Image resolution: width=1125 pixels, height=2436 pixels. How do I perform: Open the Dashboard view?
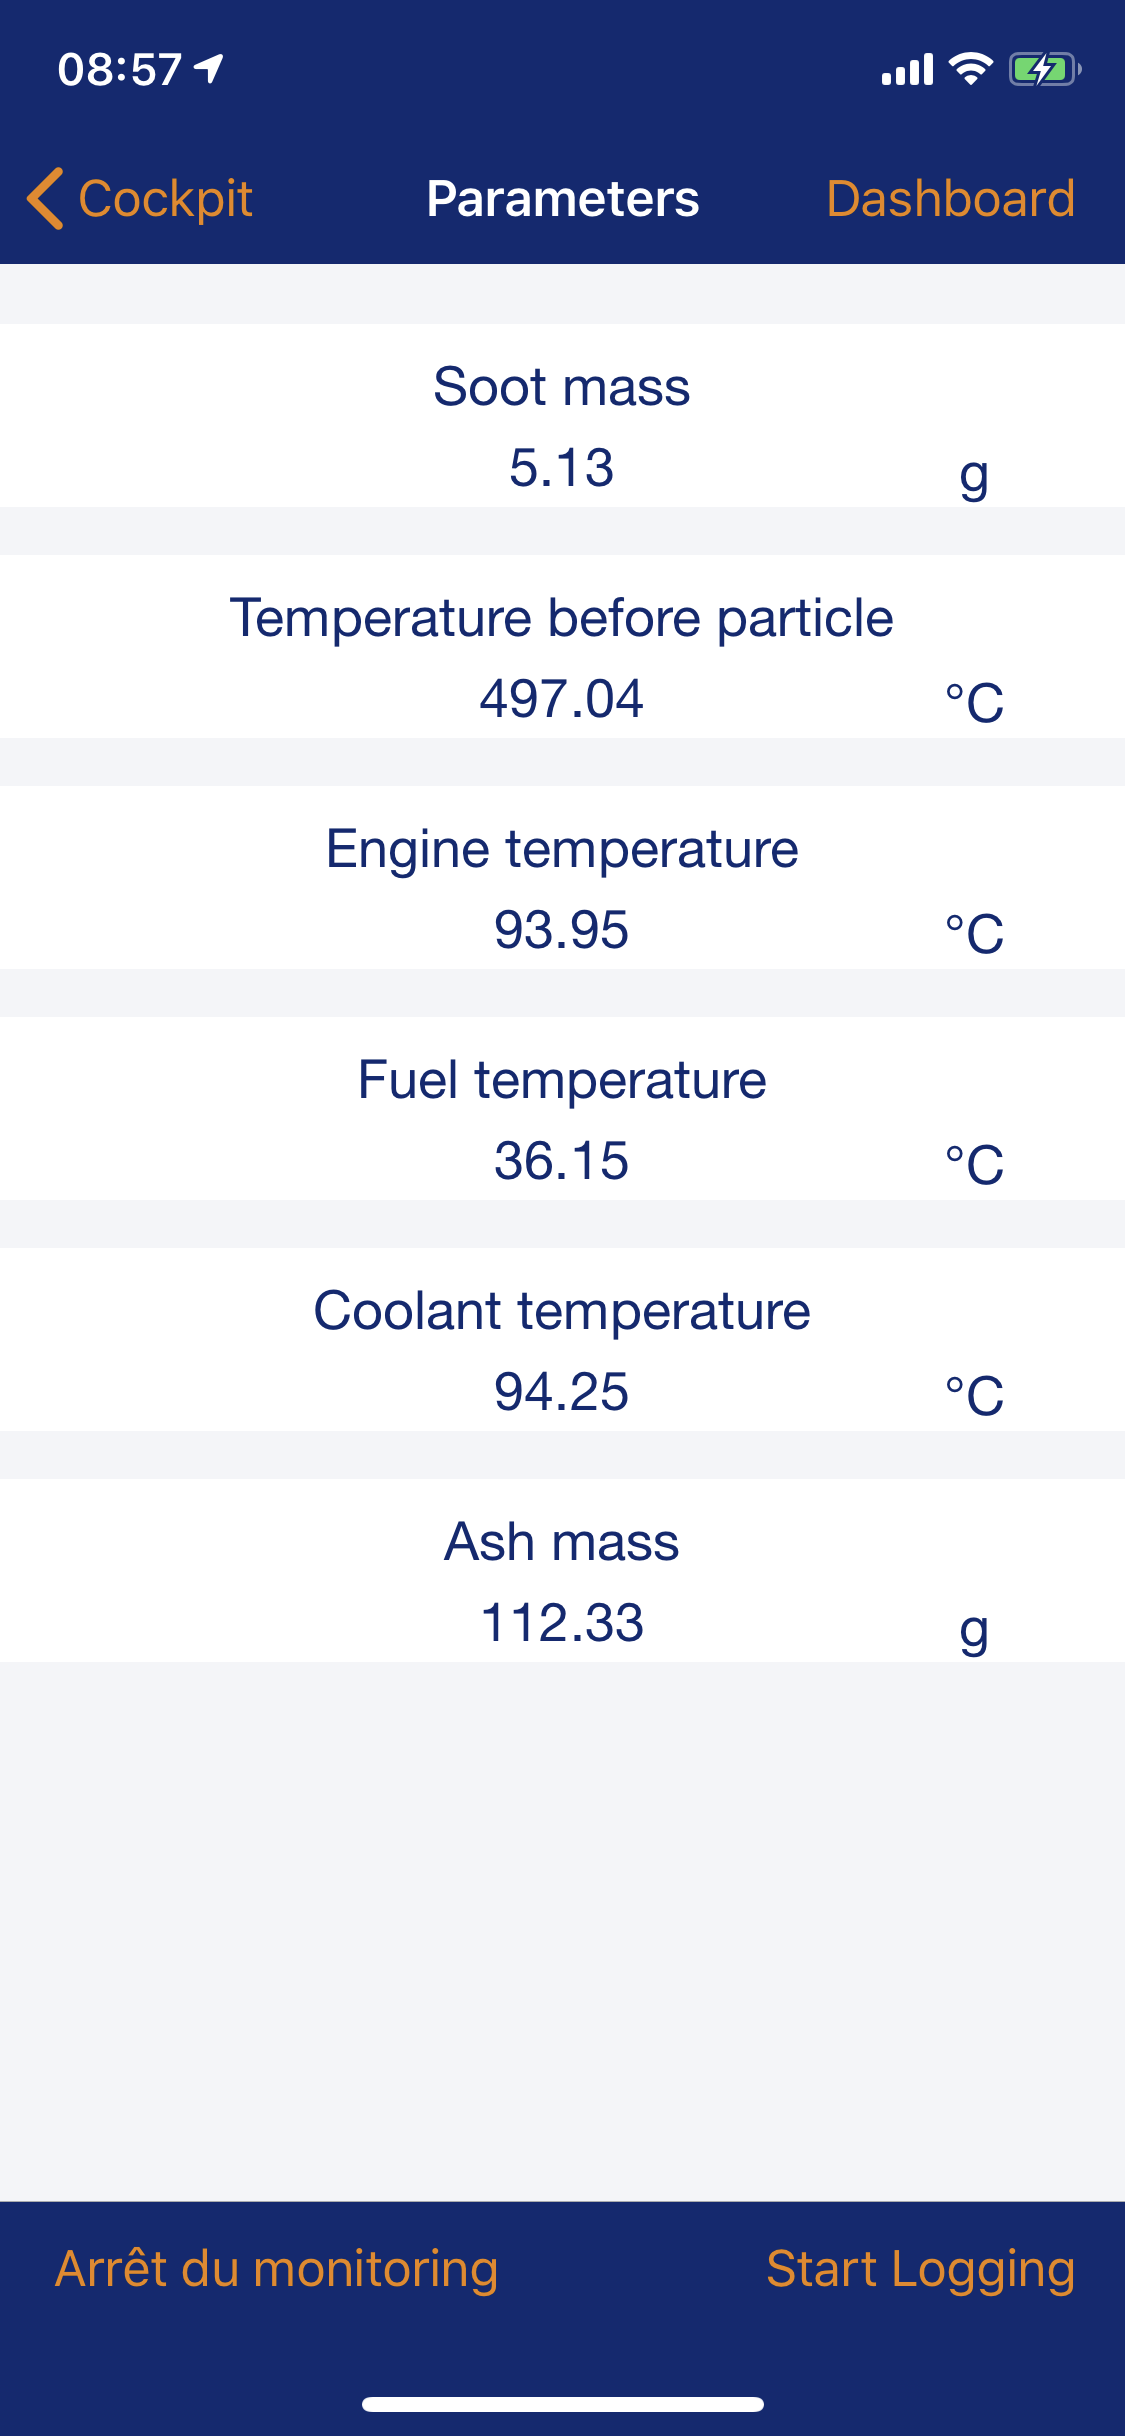(x=950, y=198)
